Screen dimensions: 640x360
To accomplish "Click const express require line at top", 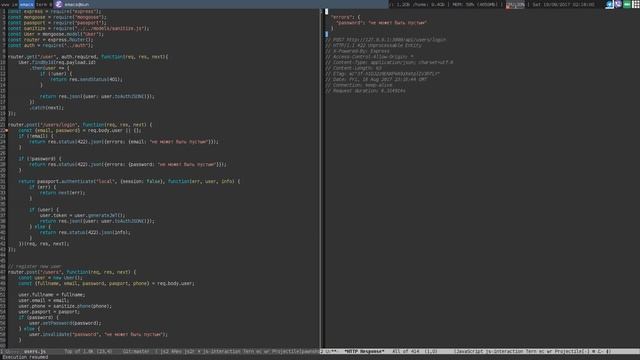I will [54, 11].
